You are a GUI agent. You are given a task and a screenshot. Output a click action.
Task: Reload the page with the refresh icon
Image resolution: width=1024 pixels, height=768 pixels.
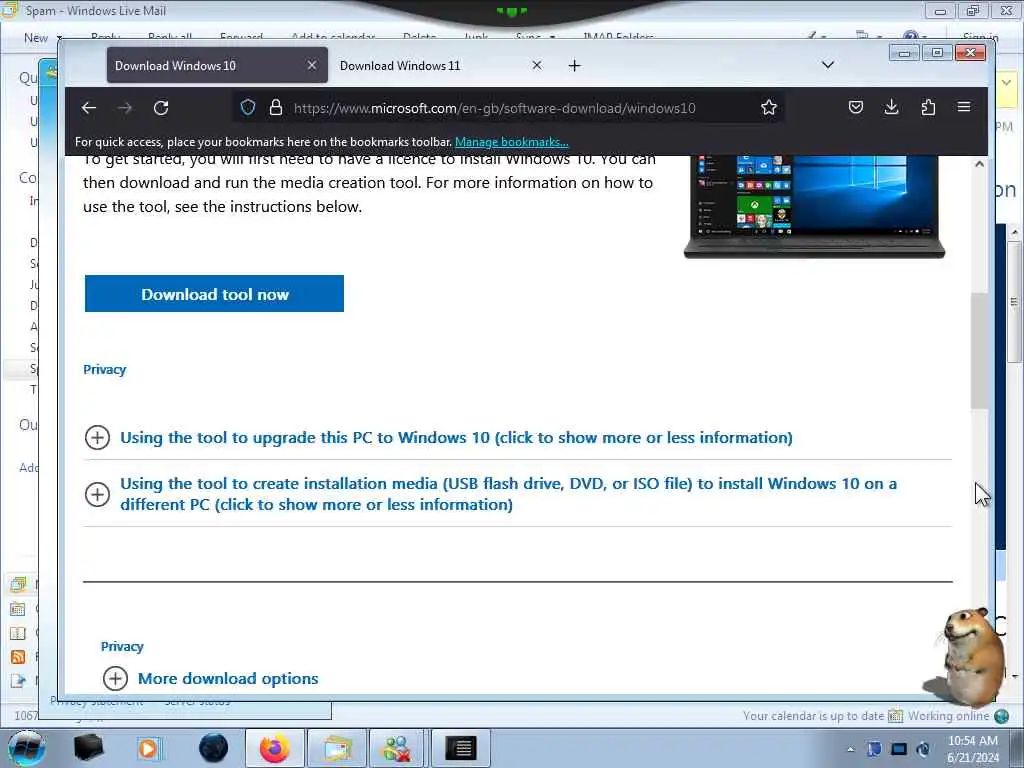(161, 108)
